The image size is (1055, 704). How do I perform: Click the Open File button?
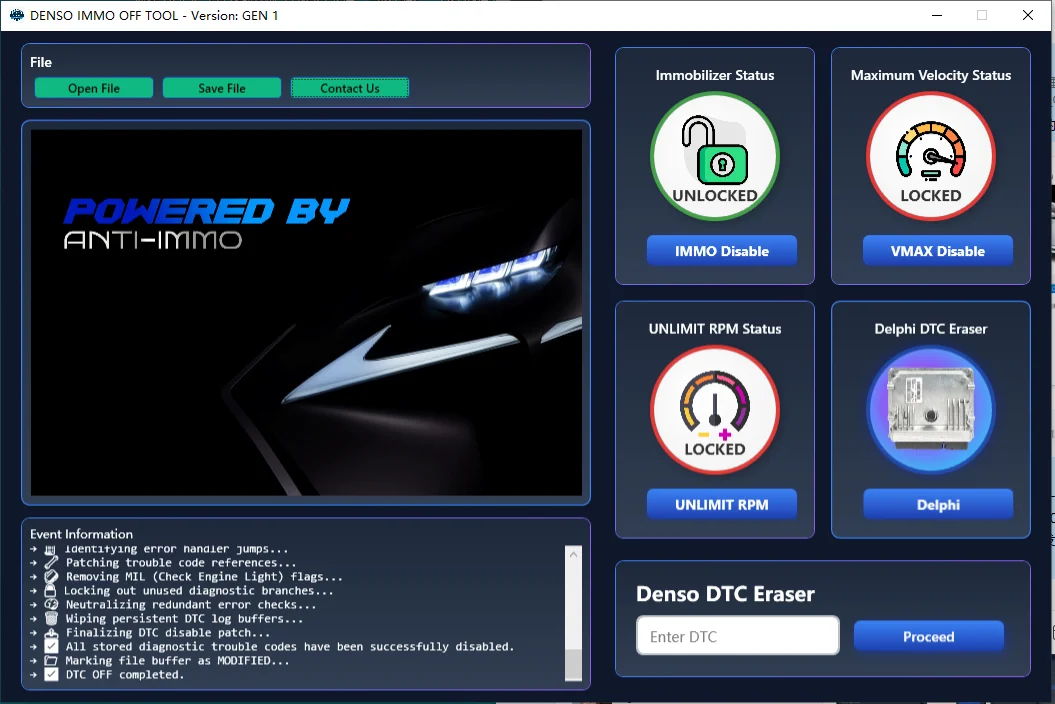[94, 88]
